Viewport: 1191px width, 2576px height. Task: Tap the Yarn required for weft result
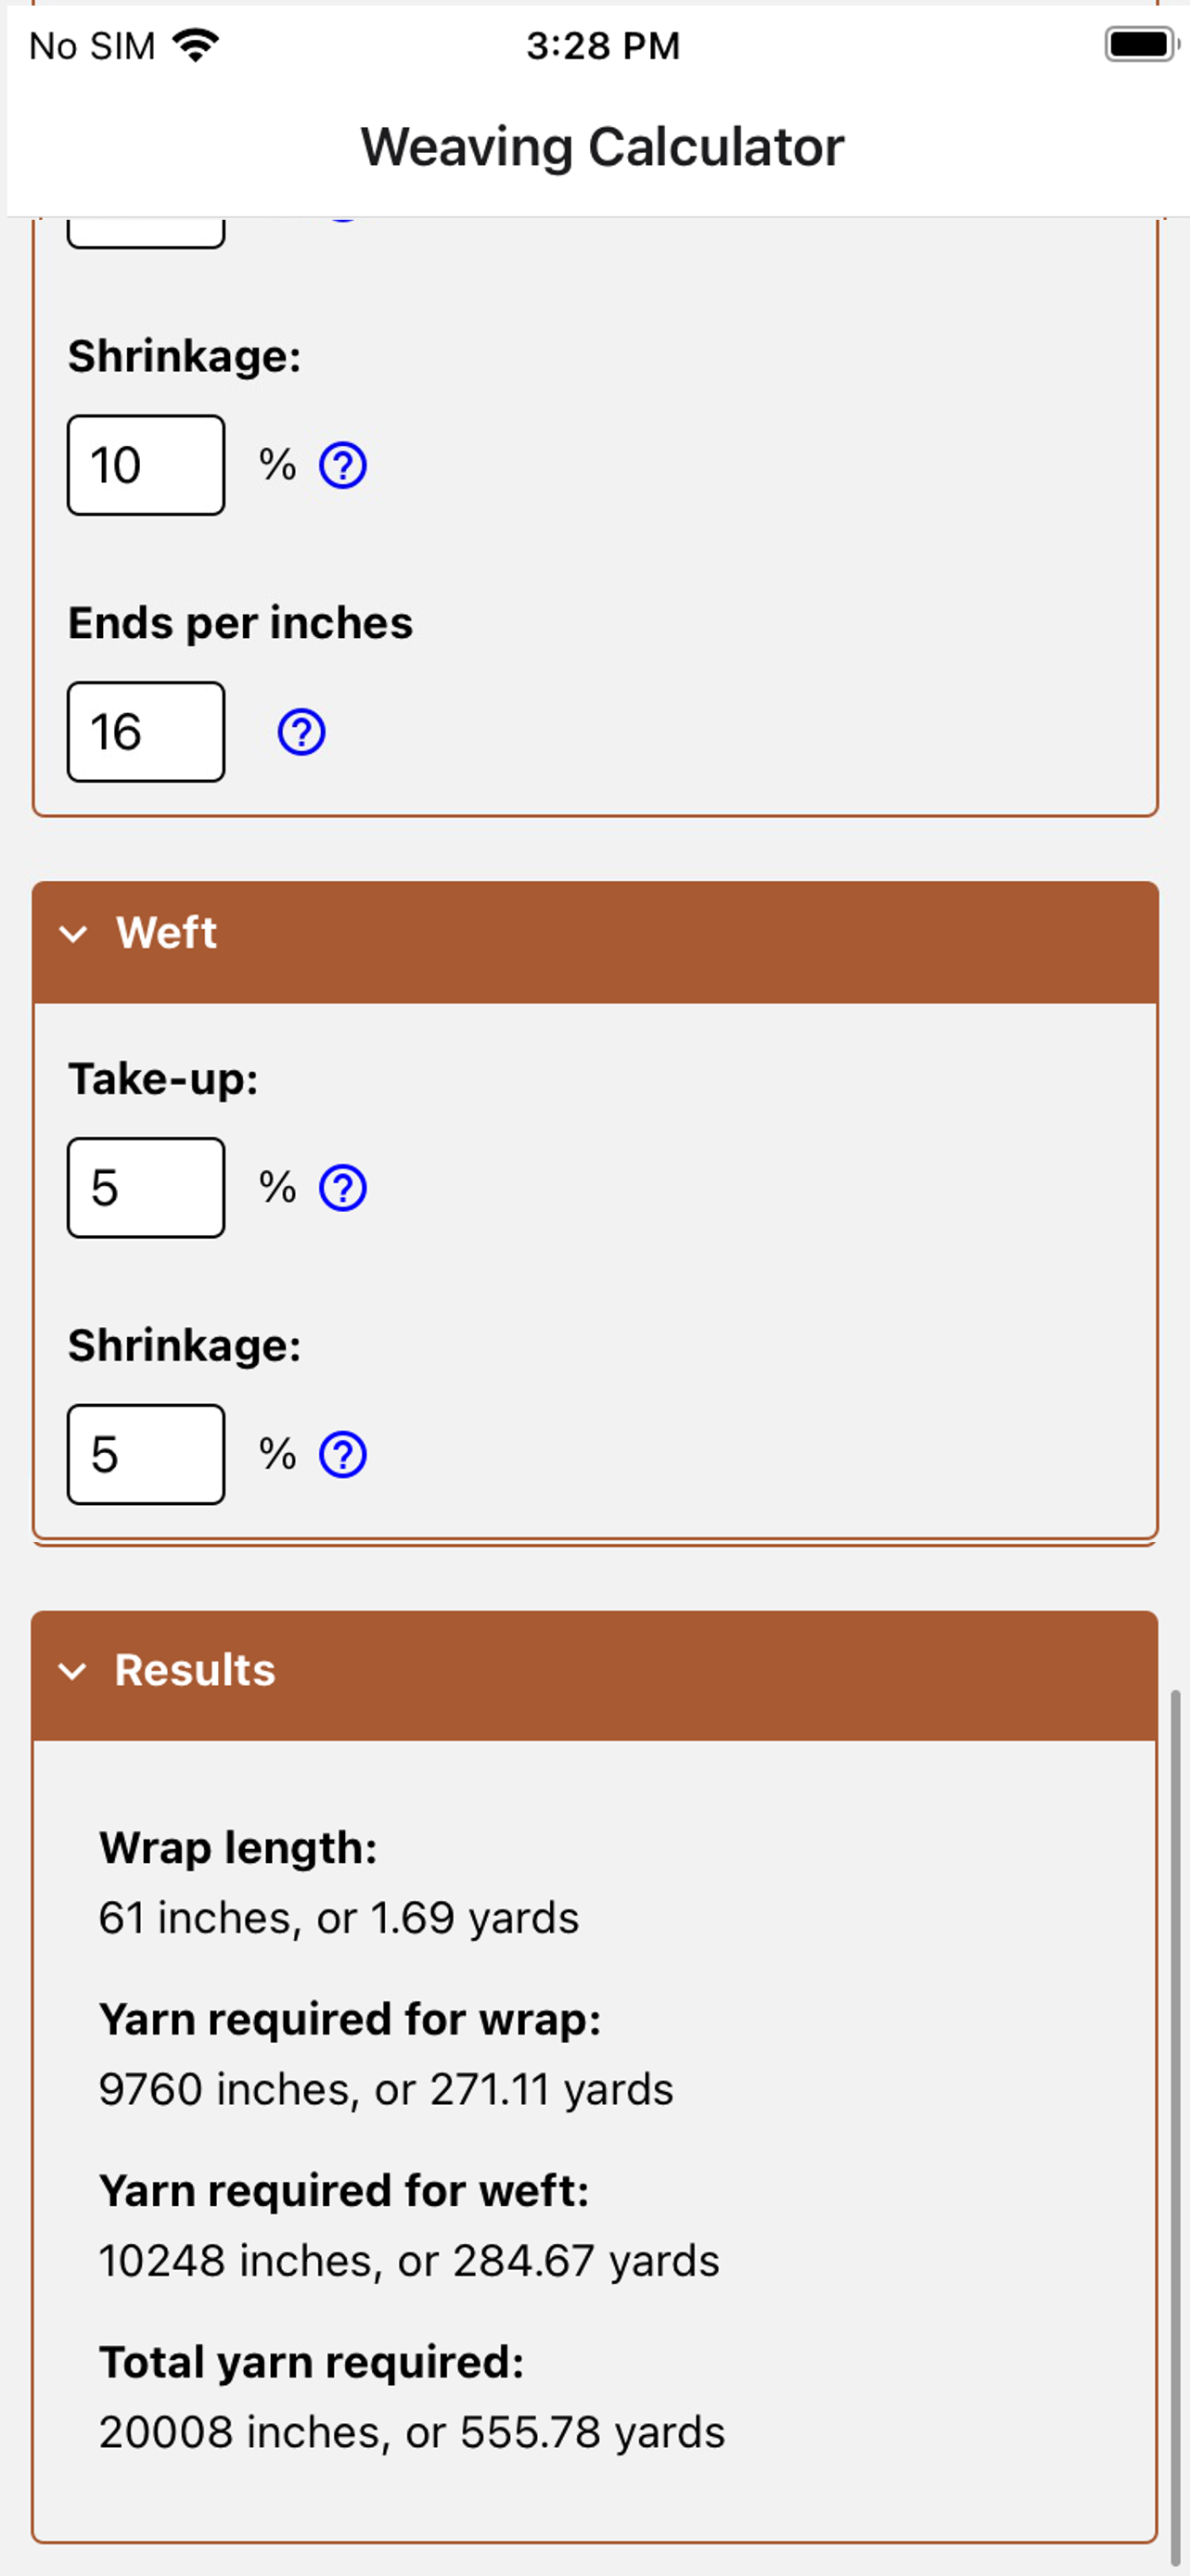pyautogui.click(x=409, y=2262)
